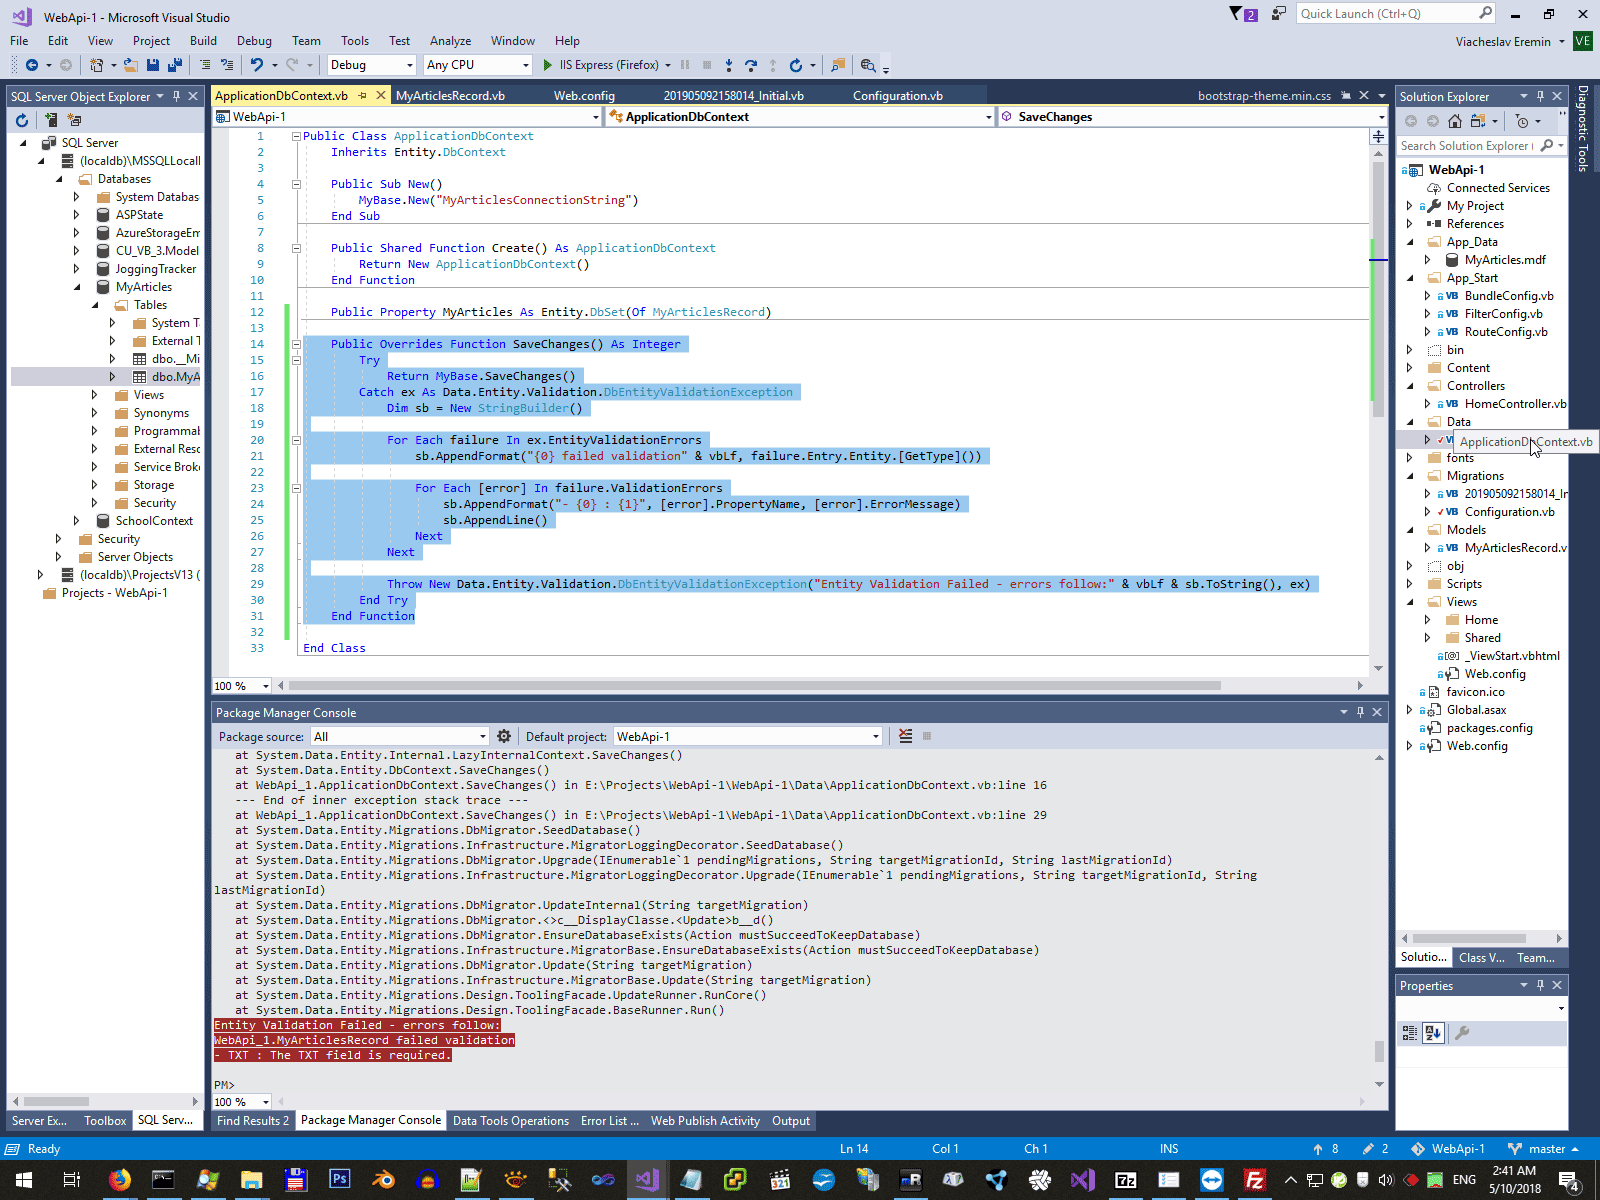
Task: Click the Navigate Backward toolbar icon
Action: coord(32,65)
